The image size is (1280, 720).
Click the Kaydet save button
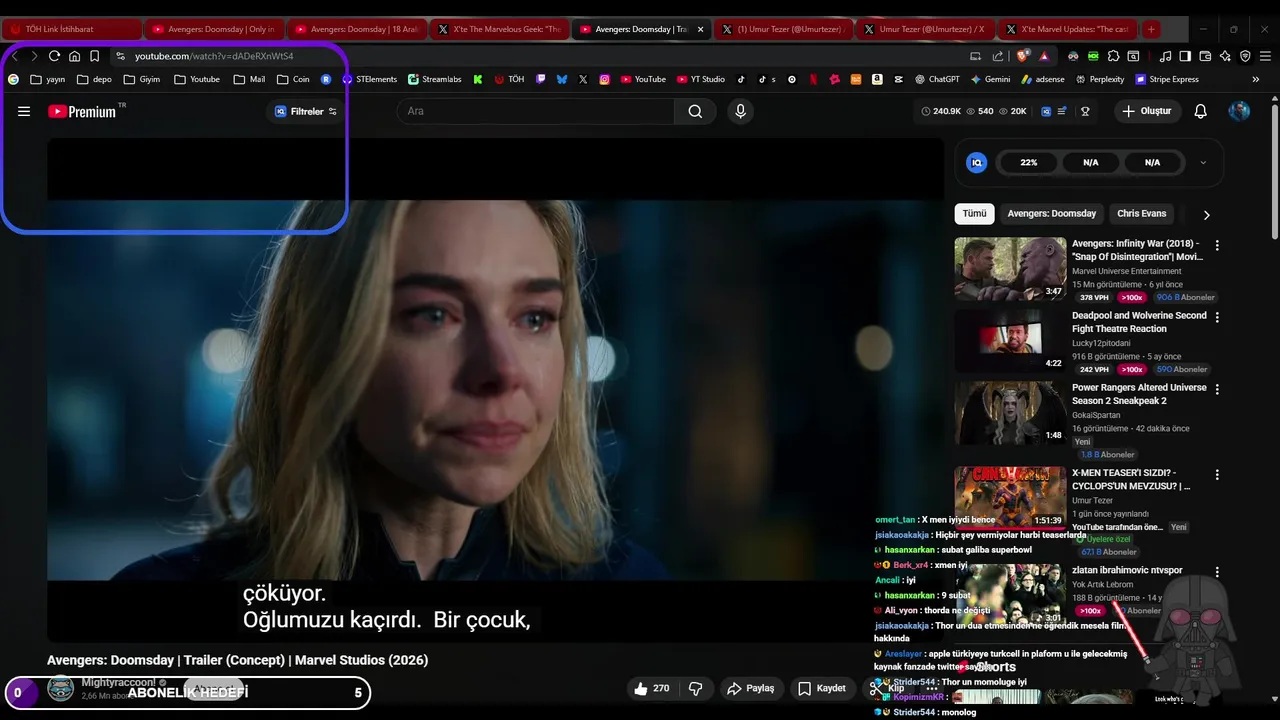tap(822, 688)
